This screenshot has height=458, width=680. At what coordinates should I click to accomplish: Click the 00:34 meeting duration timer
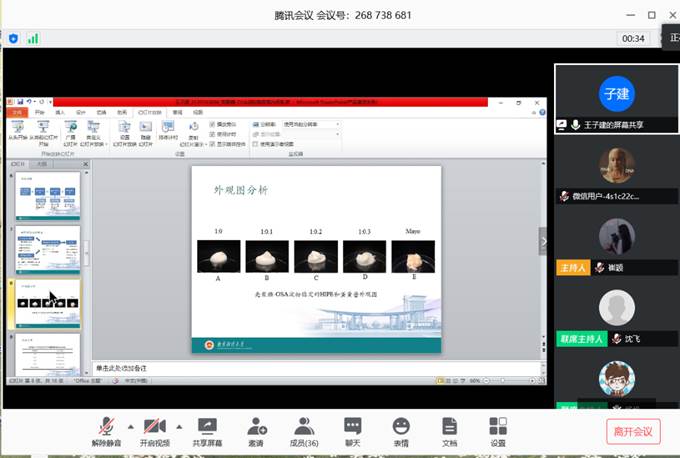[633, 38]
